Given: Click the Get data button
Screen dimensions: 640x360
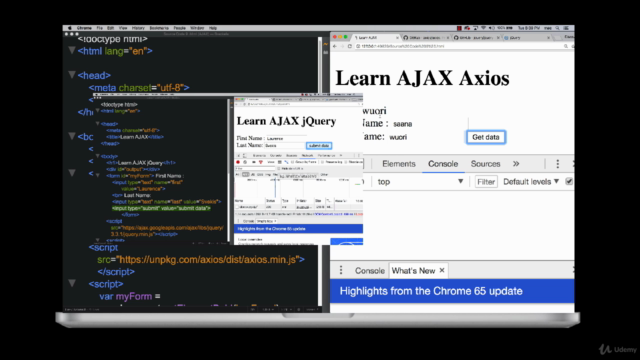Looking at the screenshot, I should point(486,137).
